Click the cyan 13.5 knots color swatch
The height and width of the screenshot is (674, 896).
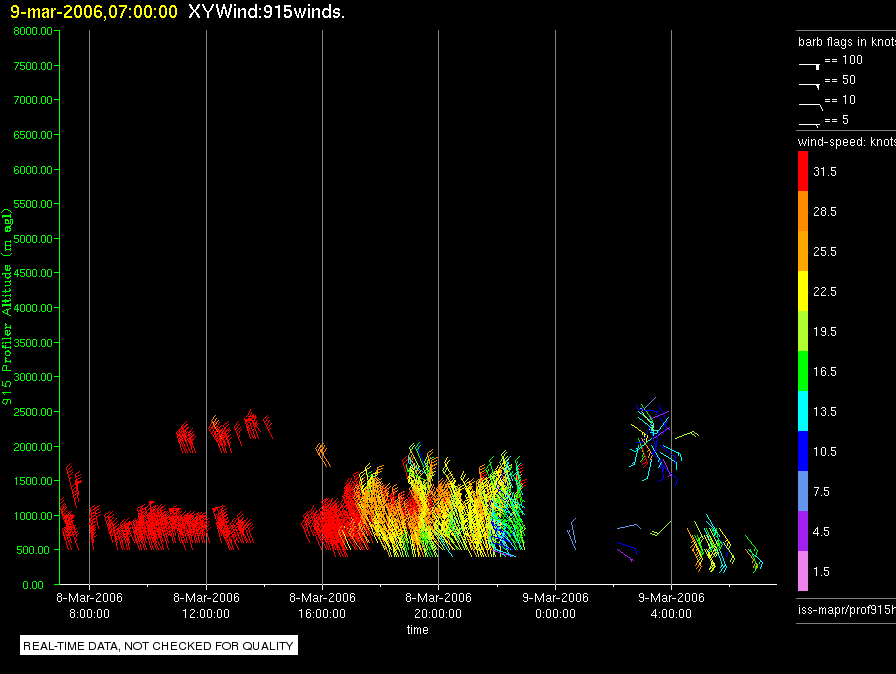(803, 411)
